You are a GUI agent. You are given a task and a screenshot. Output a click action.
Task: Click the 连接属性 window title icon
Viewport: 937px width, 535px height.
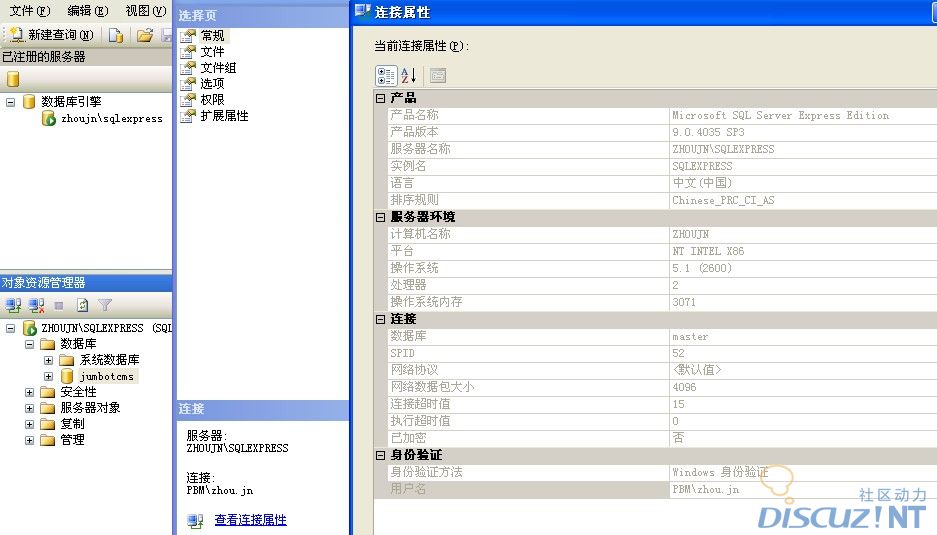tap(363, 11)
